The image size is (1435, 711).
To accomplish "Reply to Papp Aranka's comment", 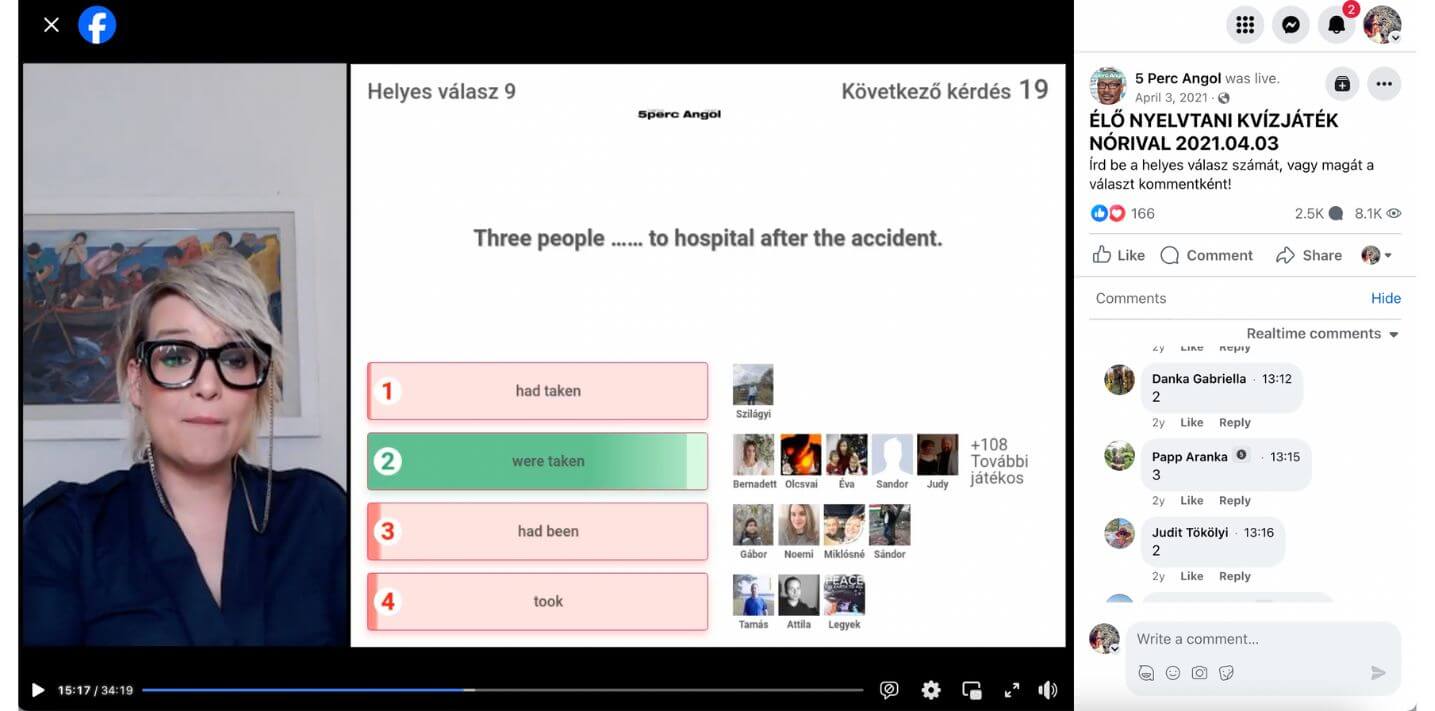I will pyautogui.click(x=1235, y=500).
